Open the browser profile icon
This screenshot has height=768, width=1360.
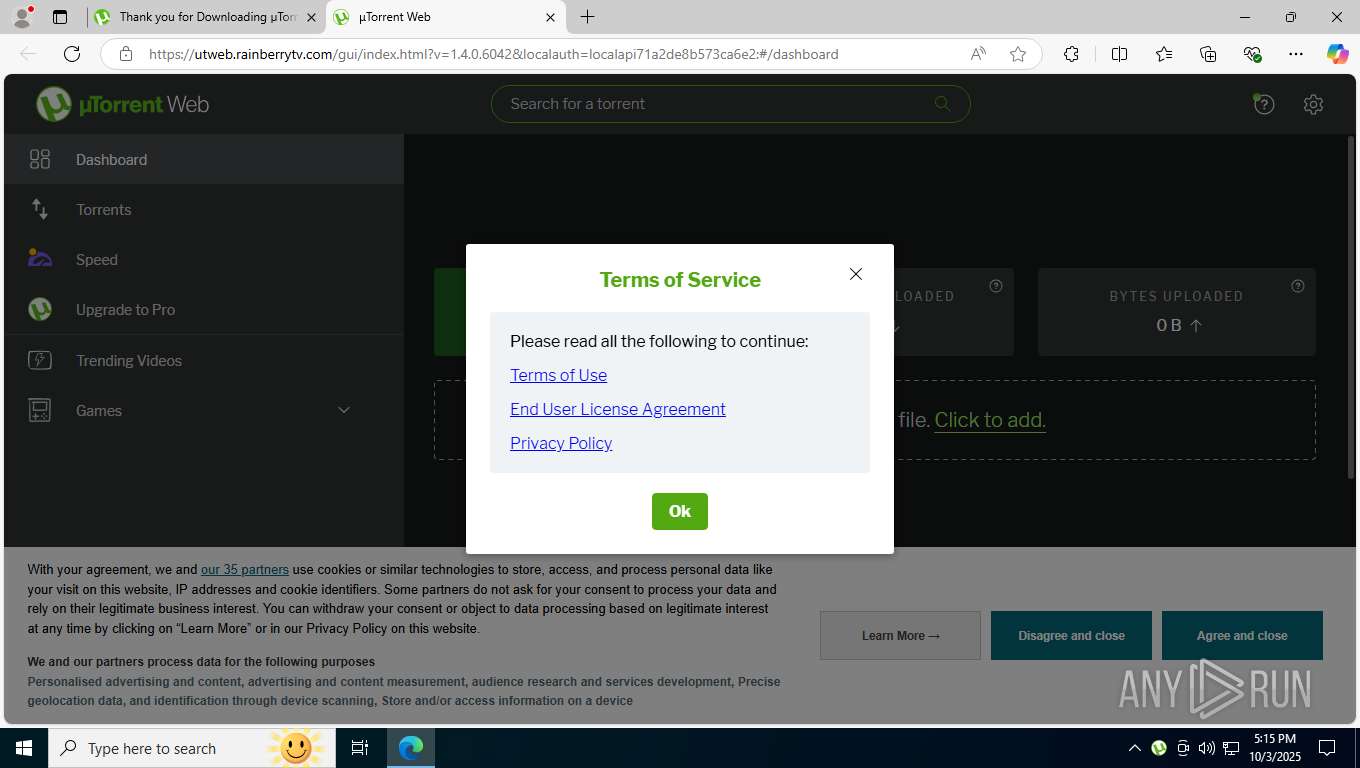click(22, 17)
